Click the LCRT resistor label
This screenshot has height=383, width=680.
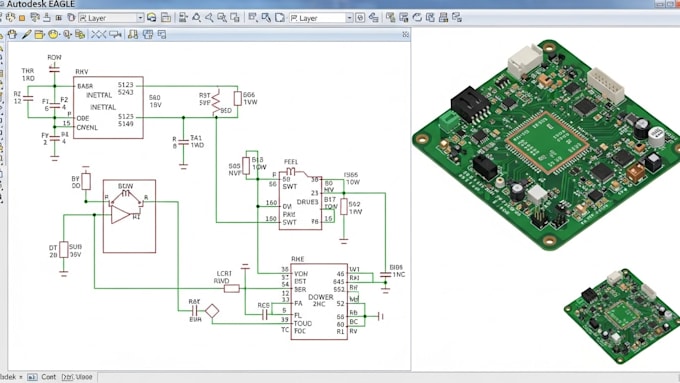pyautogui.click(x=224, y=274)
